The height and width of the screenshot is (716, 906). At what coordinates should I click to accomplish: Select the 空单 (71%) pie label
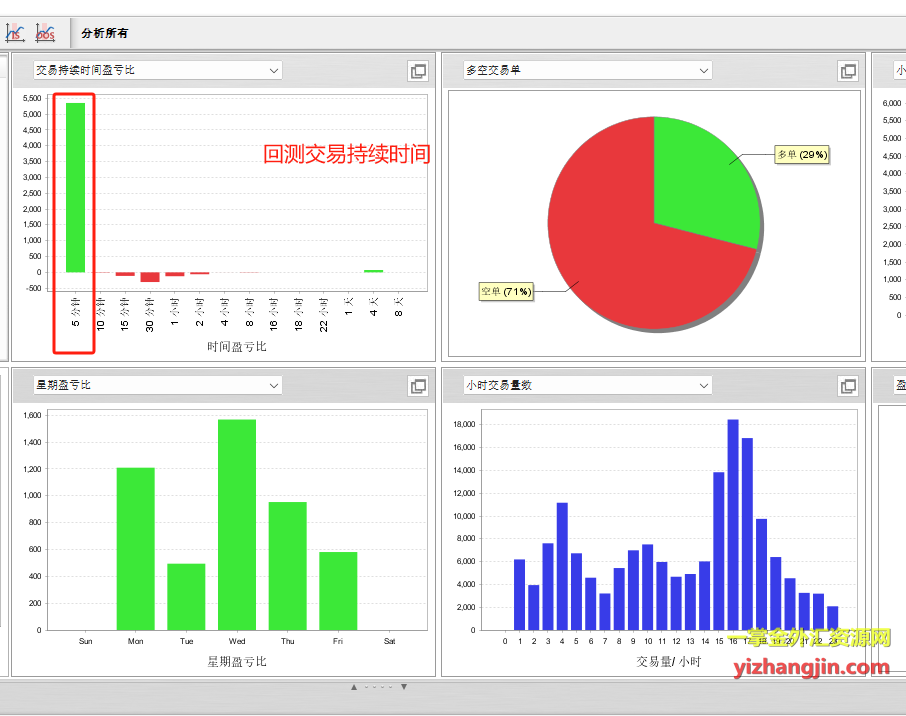[x=507, y=292]
